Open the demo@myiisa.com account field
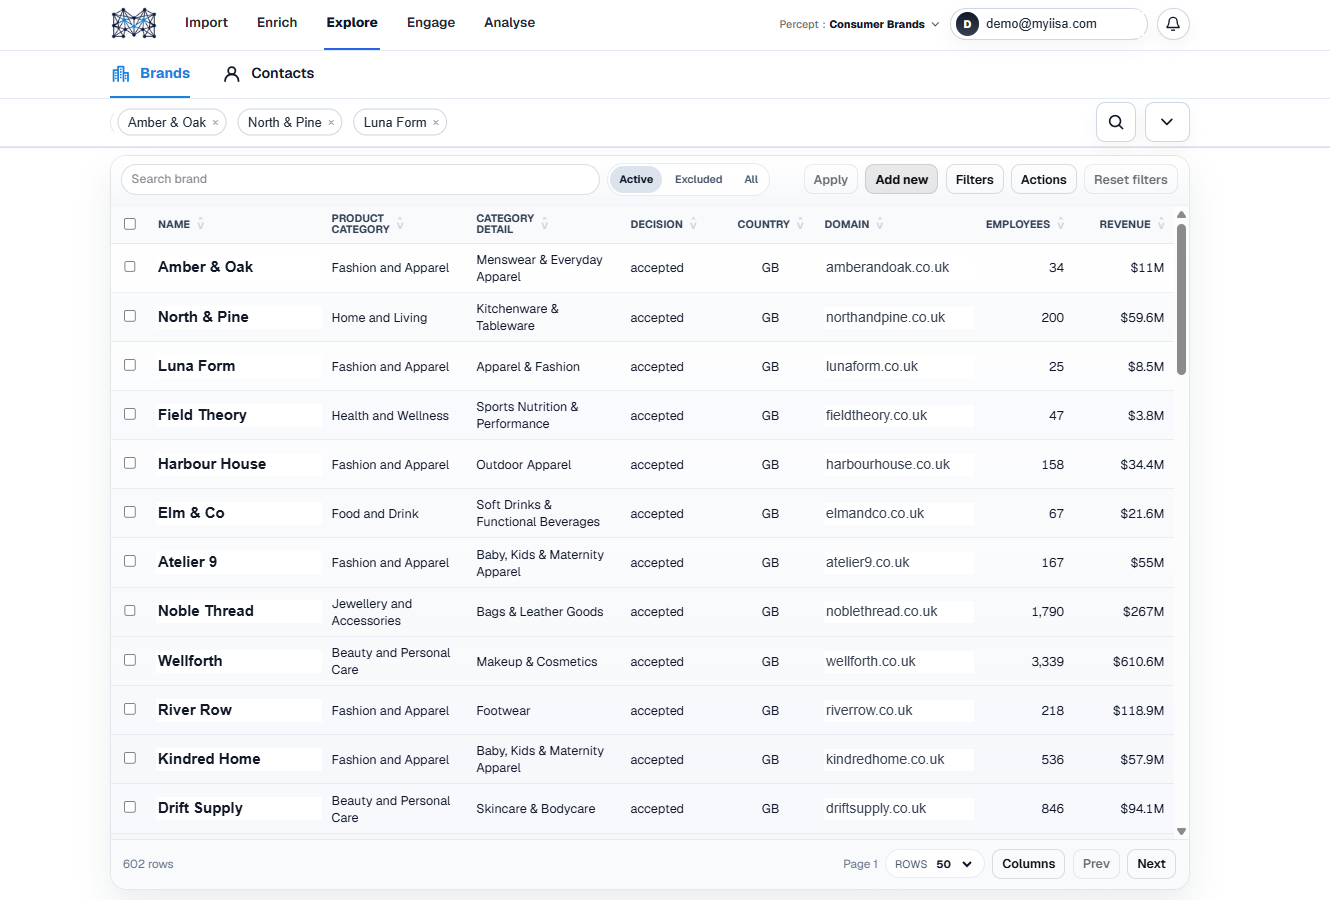This screenshot has width=1330, height=900. pos(1049,24)
